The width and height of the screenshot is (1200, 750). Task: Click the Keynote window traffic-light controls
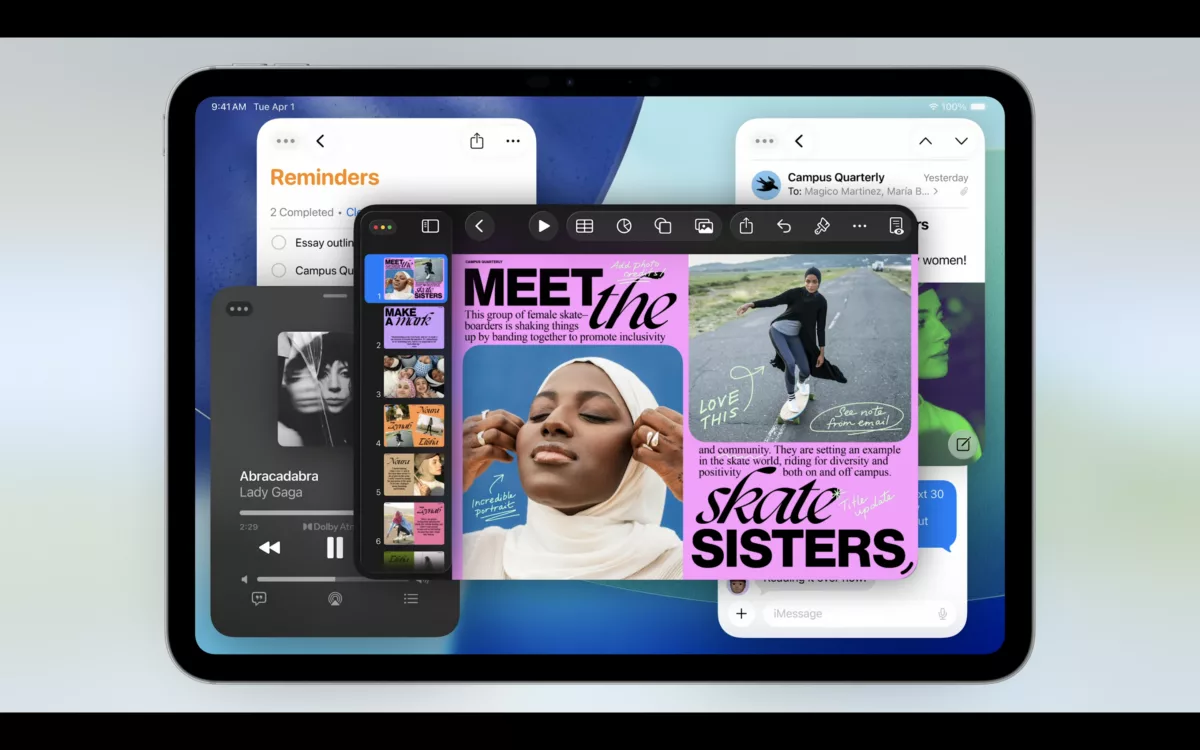coord(383,227)
